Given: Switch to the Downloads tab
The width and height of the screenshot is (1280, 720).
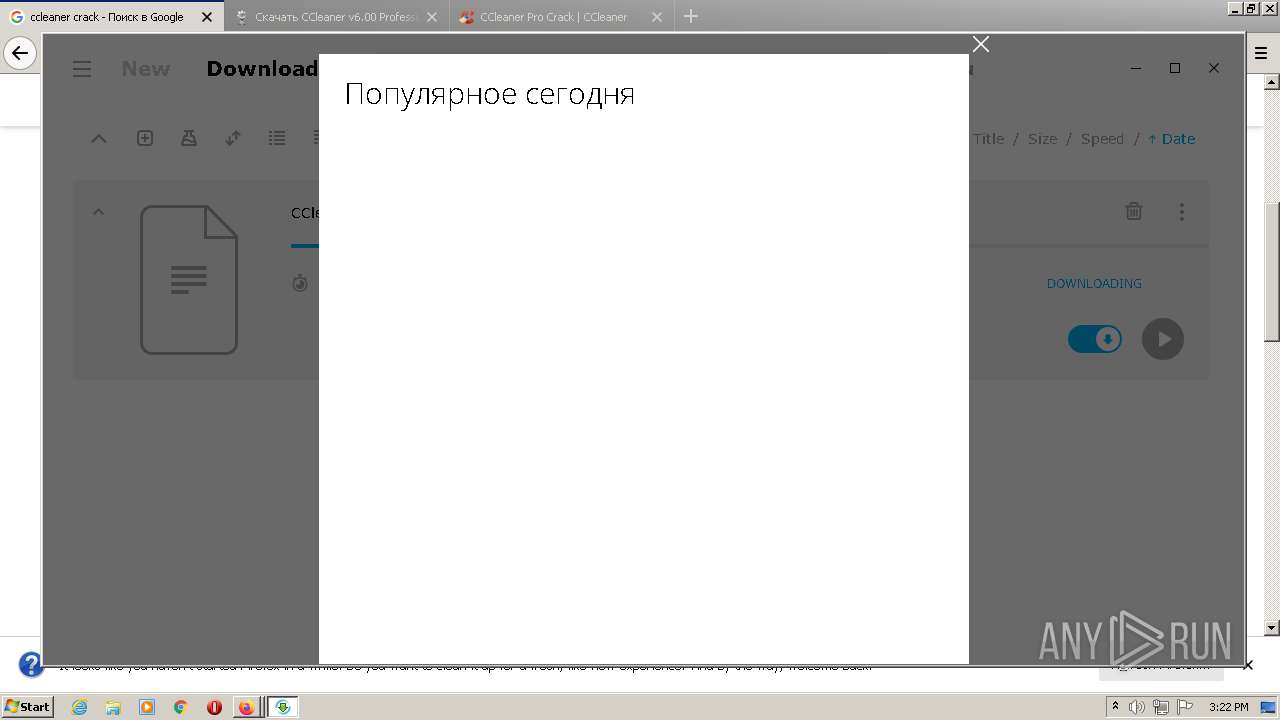Looking at the screenshot, I should (x=262, y=69).
